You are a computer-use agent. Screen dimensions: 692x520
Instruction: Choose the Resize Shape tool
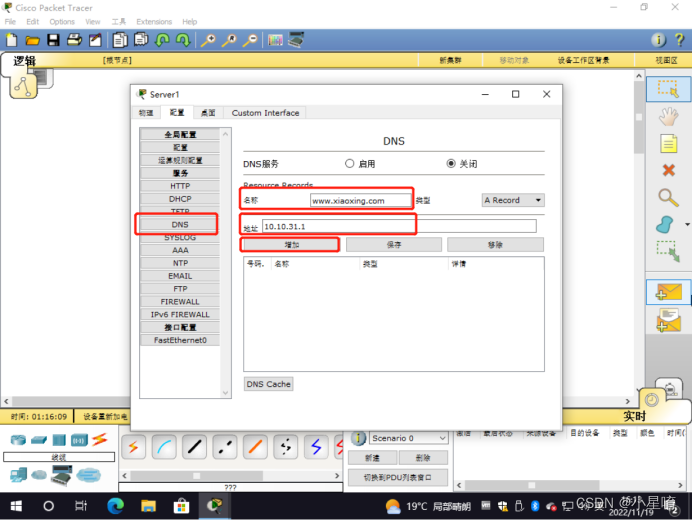[x=668, y=251]
